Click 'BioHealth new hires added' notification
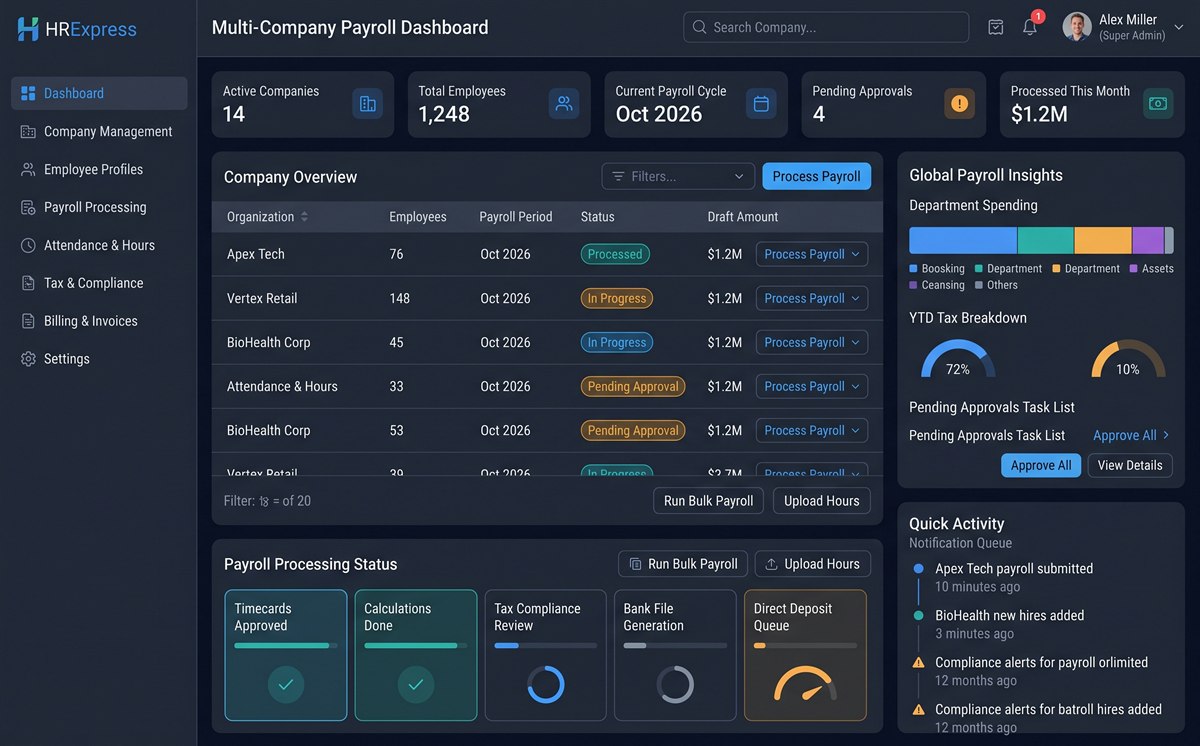This screenshot has height=746, width=1200. click(1010, 615)
